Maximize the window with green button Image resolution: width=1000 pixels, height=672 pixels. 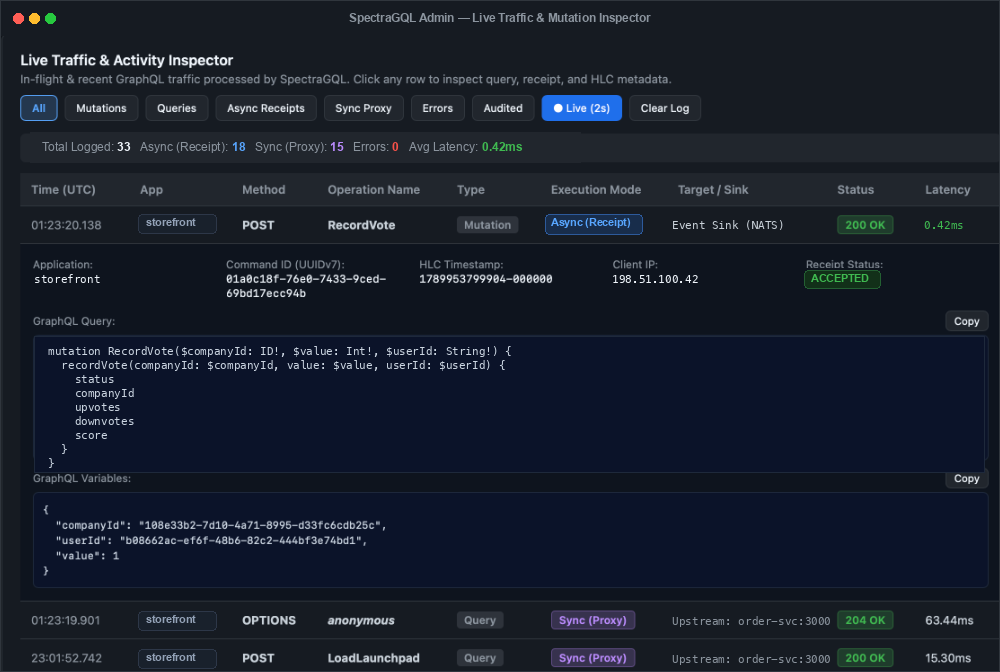(50, 18)
